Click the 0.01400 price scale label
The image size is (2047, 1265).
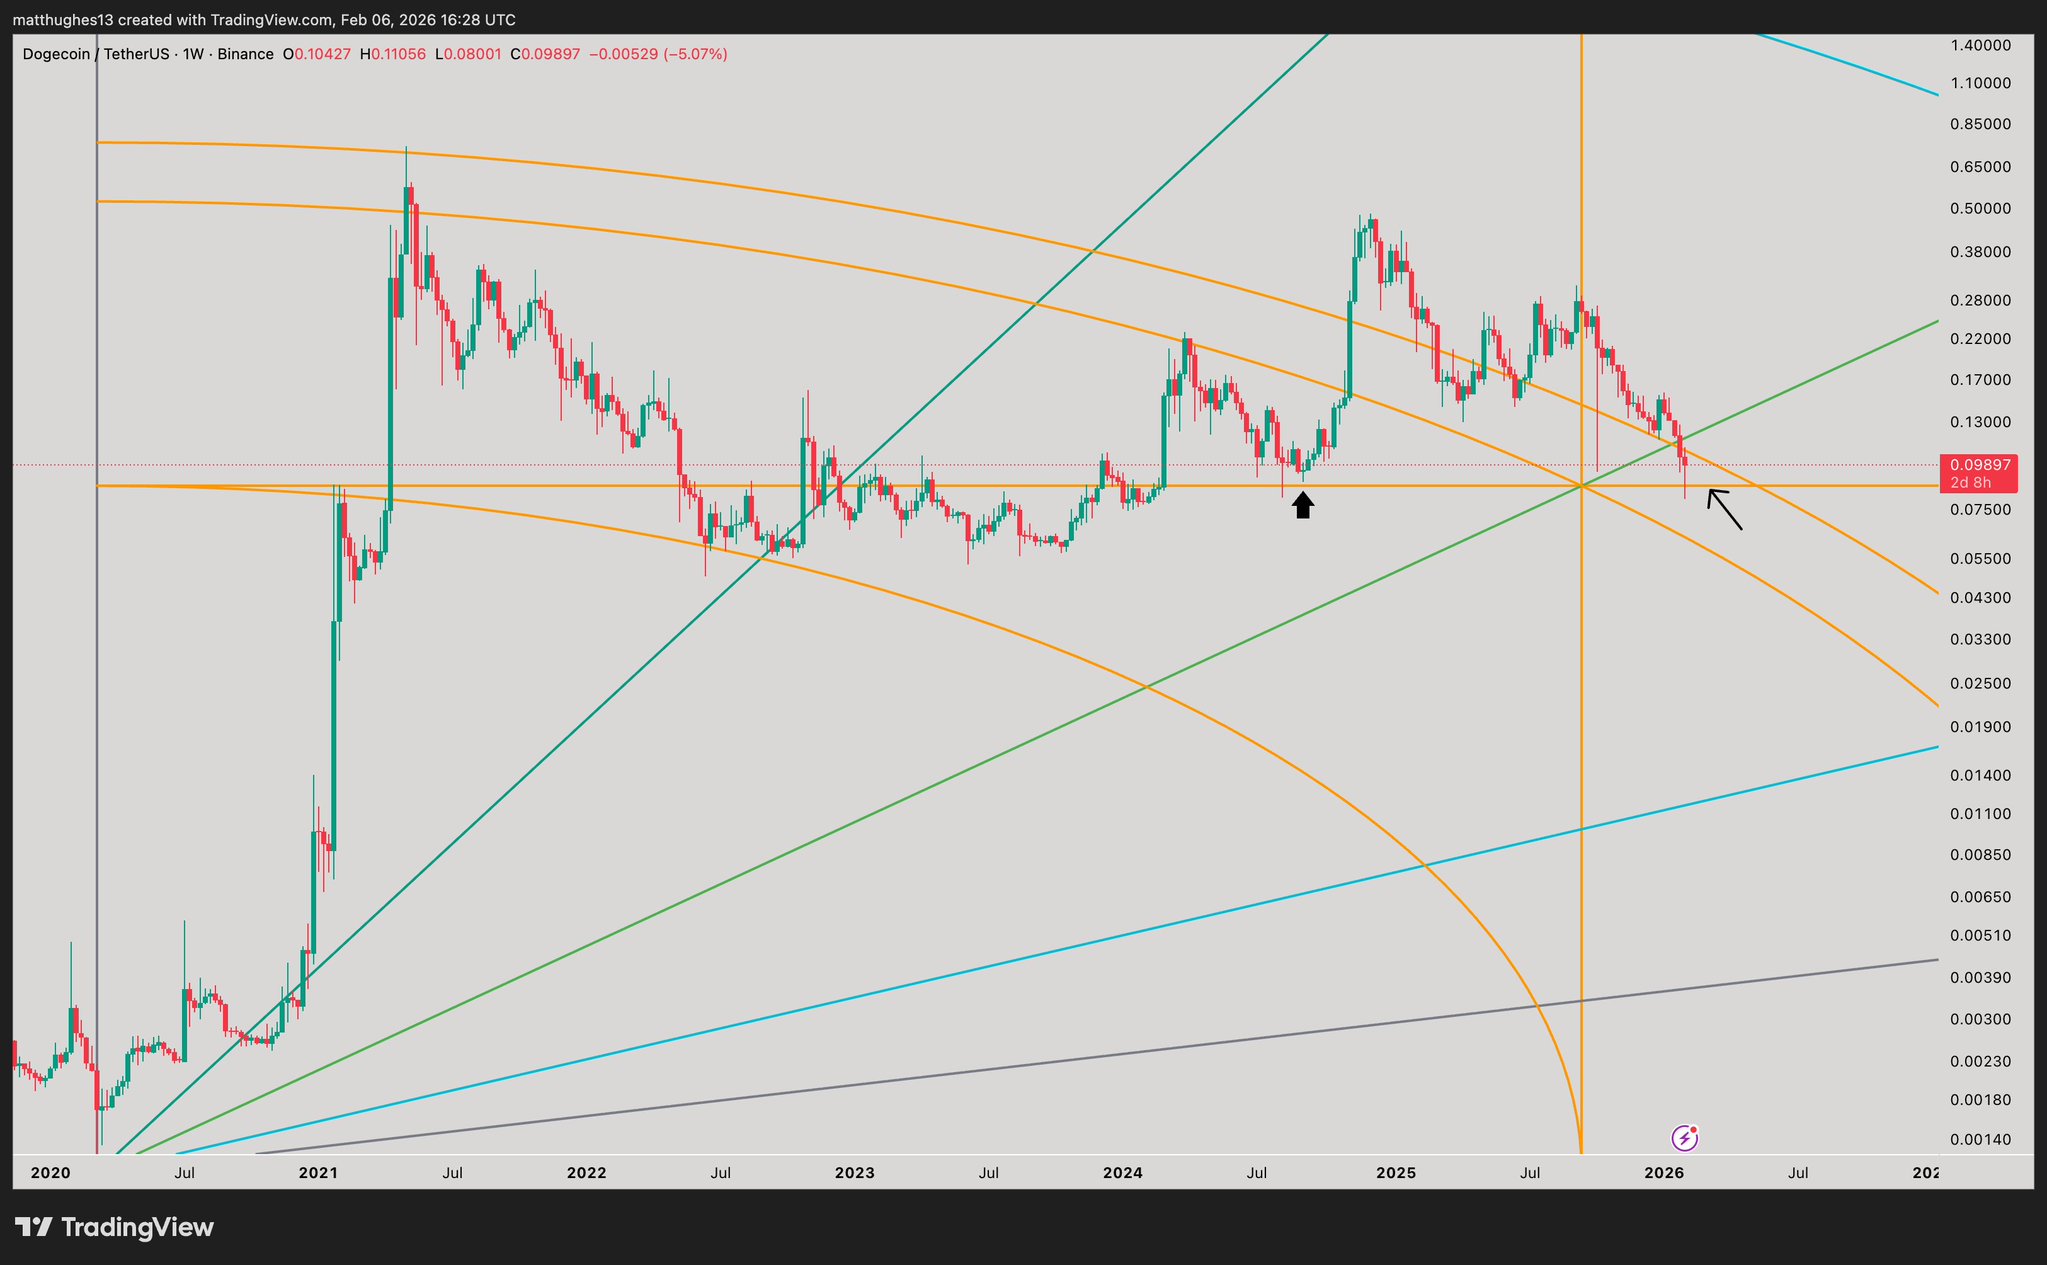1980,775
